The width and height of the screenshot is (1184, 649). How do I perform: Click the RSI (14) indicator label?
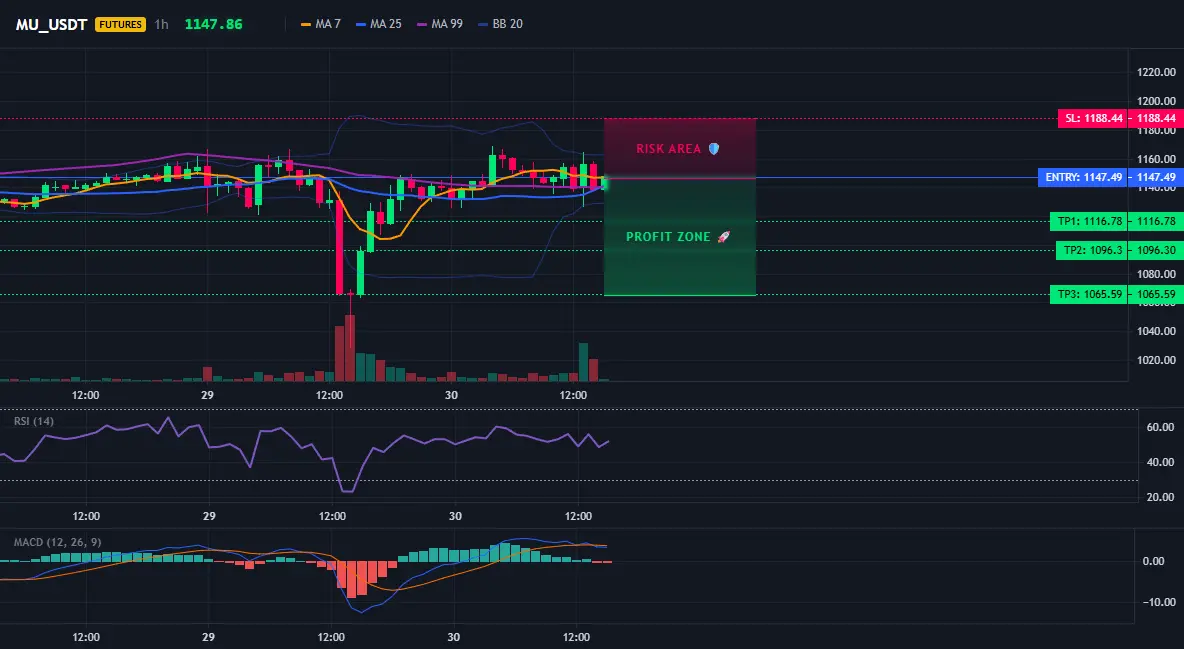tap(34, 421)
